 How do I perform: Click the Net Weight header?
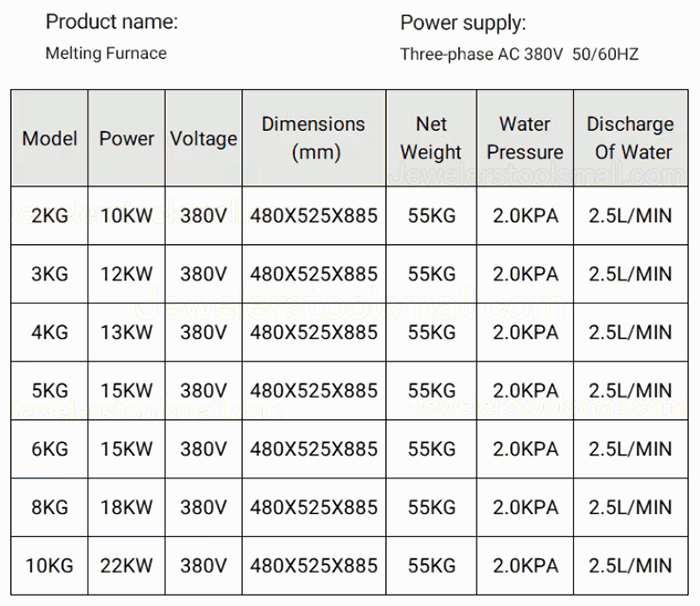pos(431,138)
